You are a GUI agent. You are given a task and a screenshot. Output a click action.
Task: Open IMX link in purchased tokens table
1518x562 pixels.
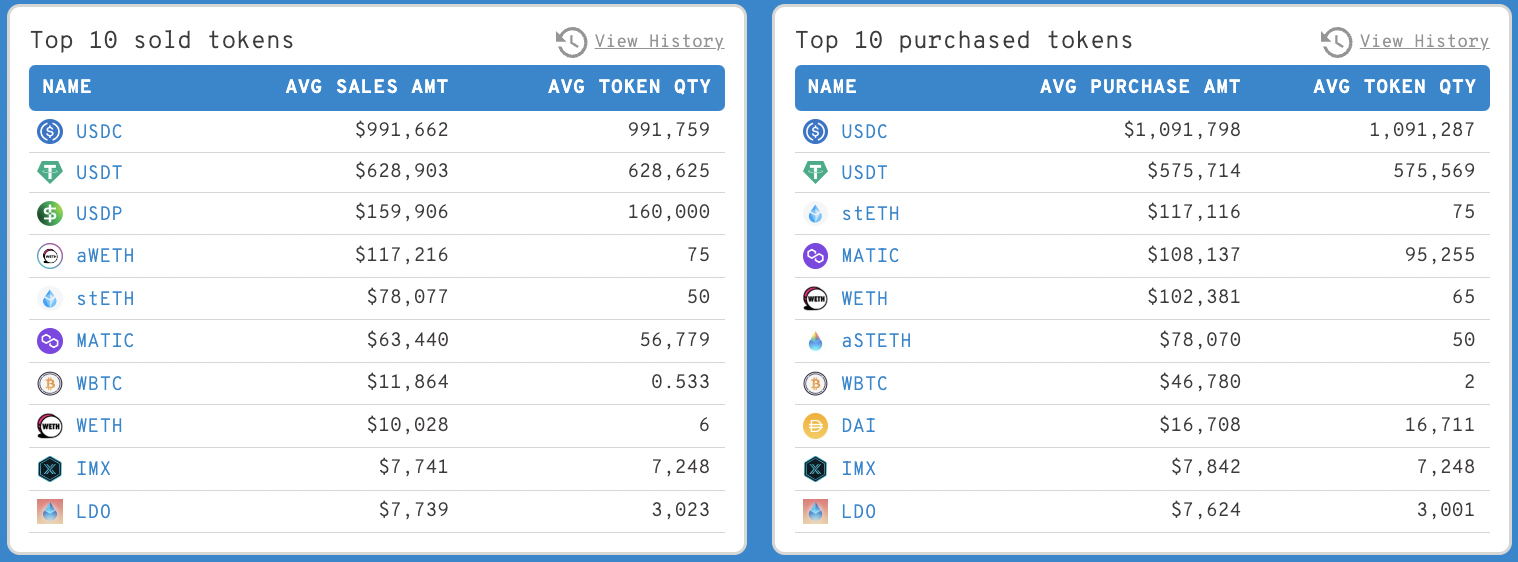click(858, 469)
